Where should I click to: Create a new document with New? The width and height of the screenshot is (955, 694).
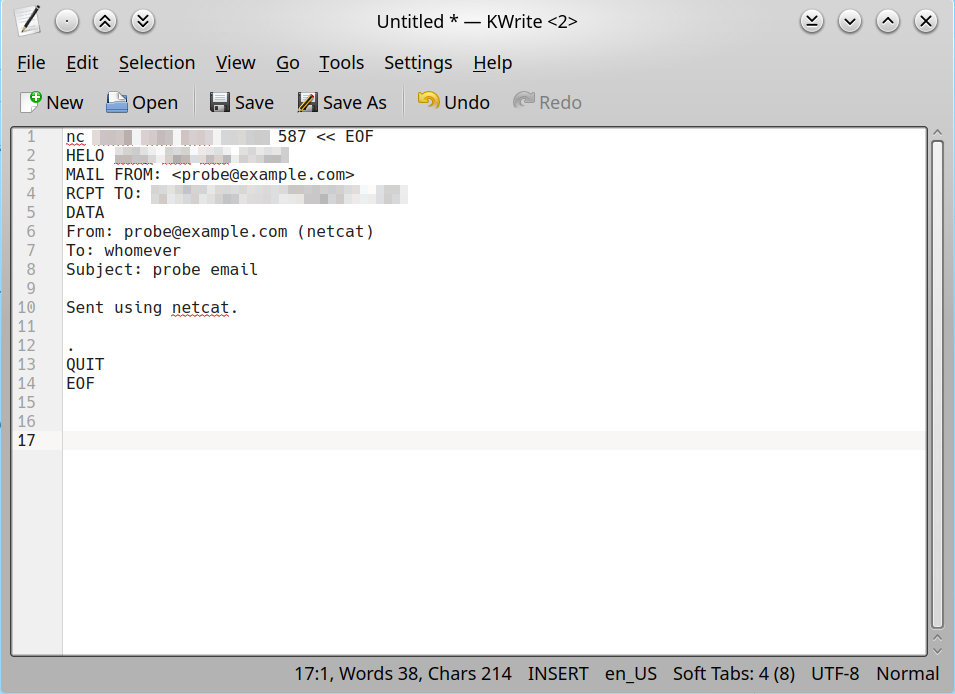tap(52, 102)
